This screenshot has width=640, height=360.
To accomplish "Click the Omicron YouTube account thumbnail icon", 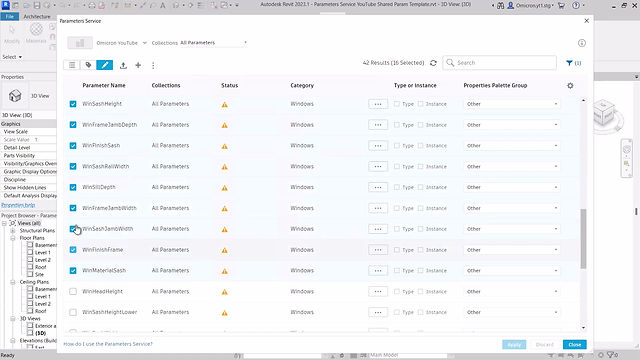I will (80, 43).
